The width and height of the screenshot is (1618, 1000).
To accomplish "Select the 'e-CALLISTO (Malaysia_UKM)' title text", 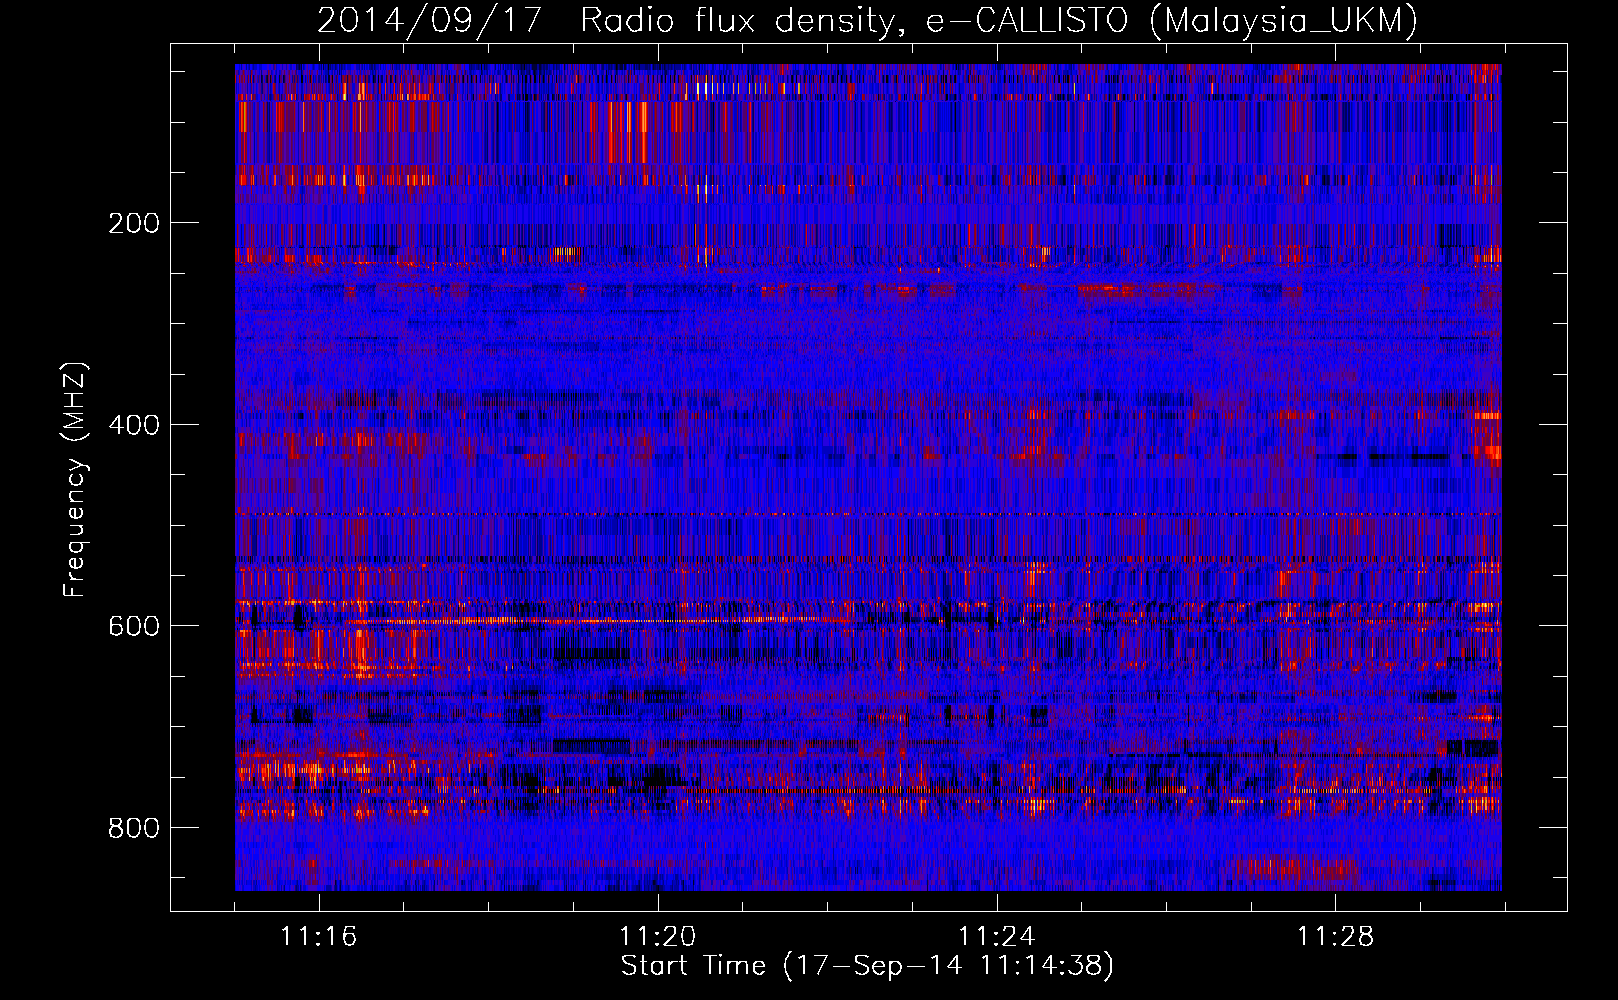I will [1172, 21].
